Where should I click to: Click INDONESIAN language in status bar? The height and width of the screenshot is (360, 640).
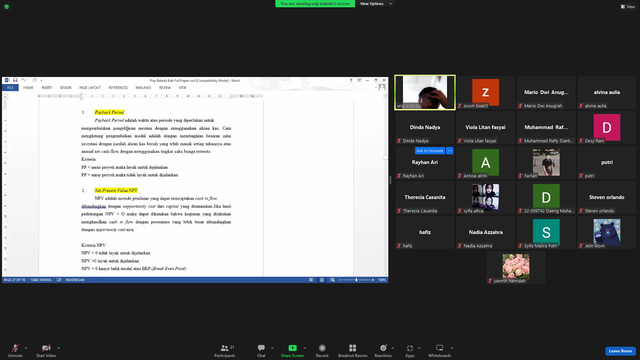click(75, 280)
